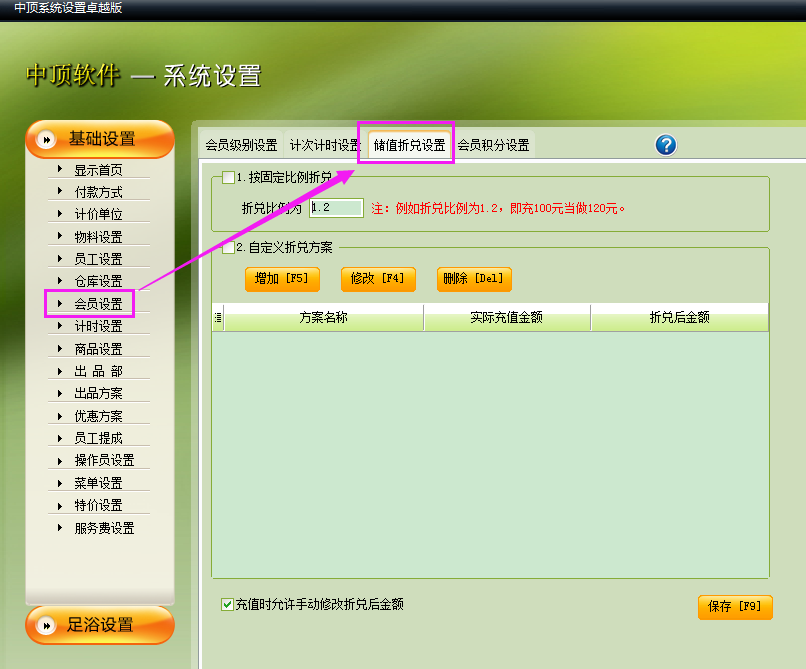Uncheck 充值时允许手动修改折兑后金额
806x669 pixels.
point(227,604)
